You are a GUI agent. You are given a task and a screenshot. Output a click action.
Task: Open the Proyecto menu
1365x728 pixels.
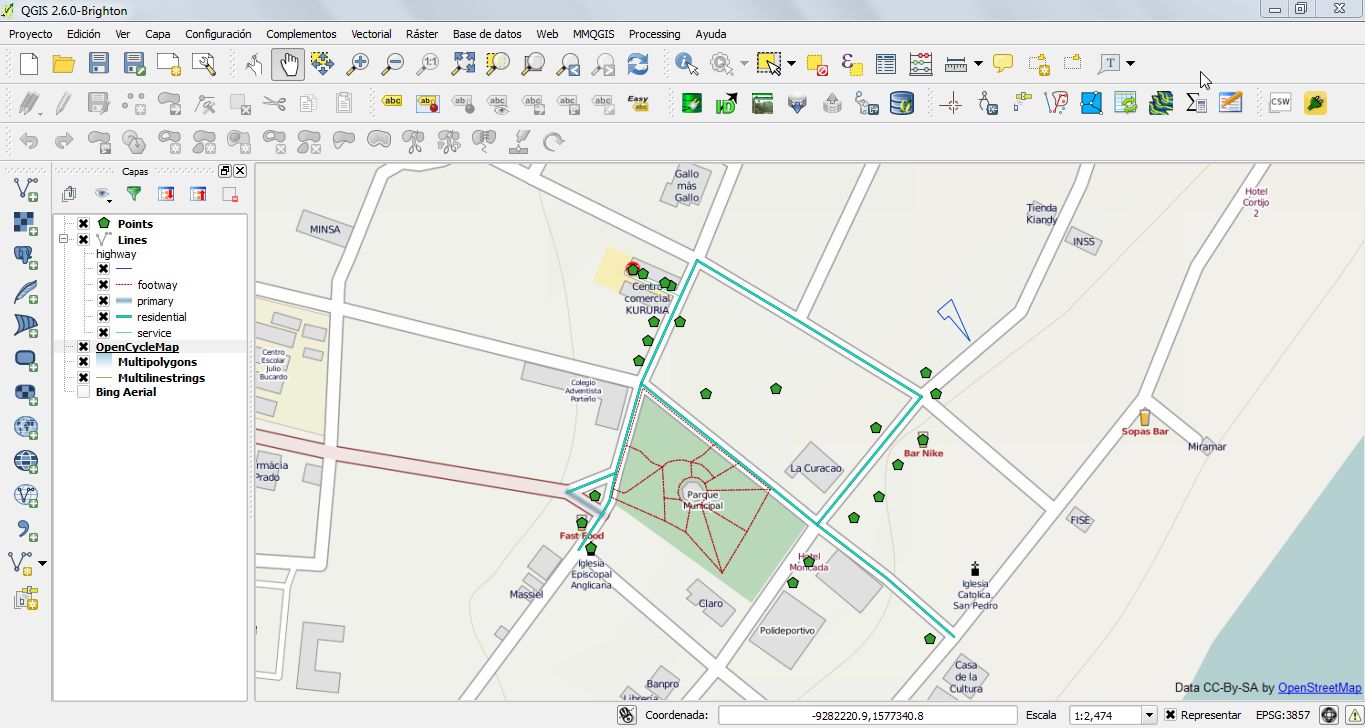coord(30,34)
